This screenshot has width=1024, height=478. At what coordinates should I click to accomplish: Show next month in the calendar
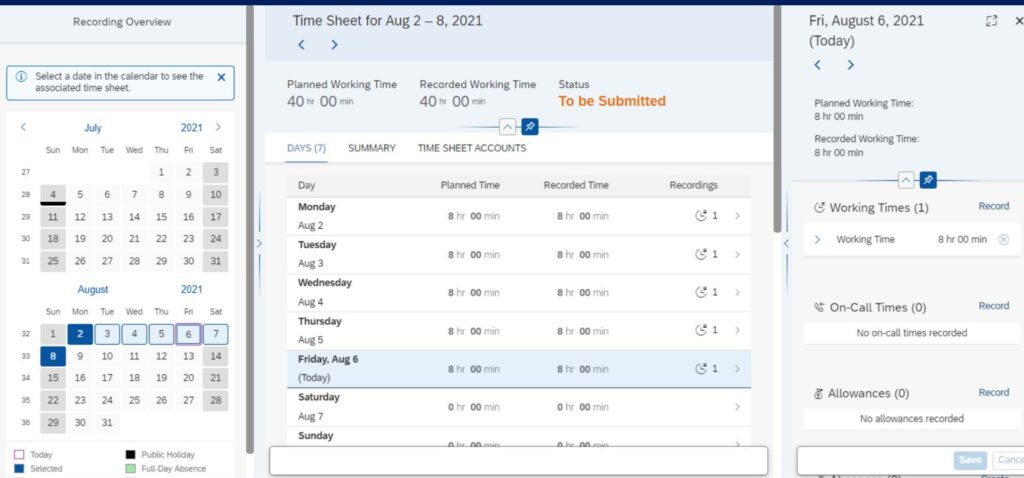click(218, 127)
